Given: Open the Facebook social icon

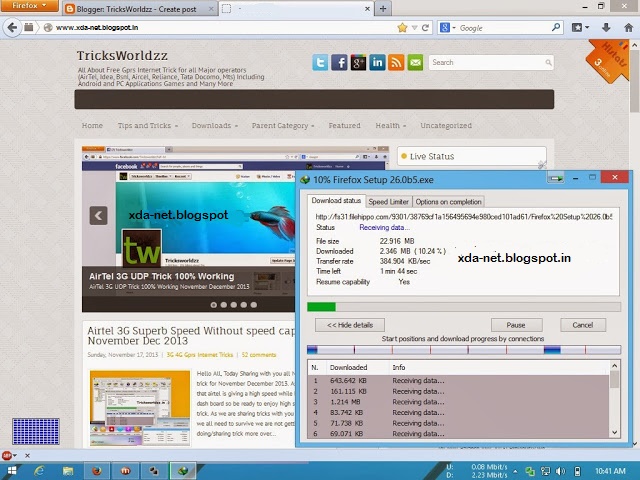Looking at the screenshot, I should 339,63.
